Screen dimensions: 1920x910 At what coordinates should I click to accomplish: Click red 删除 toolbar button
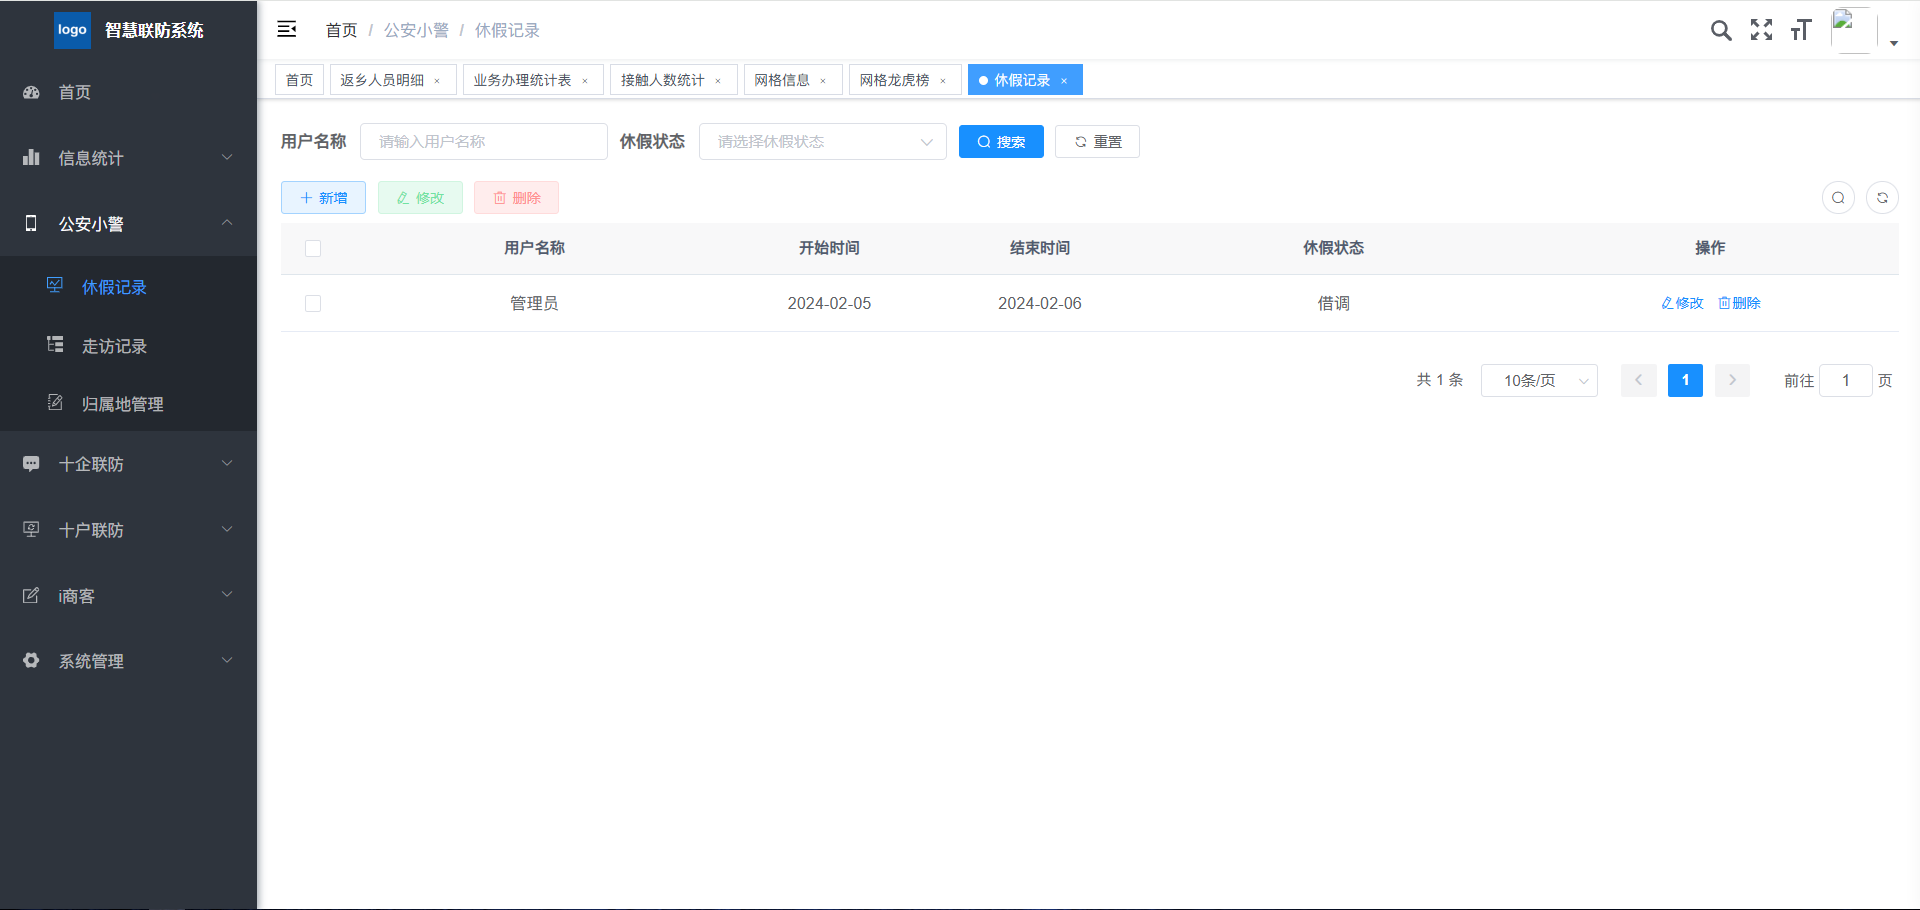[x=516, y=198]
